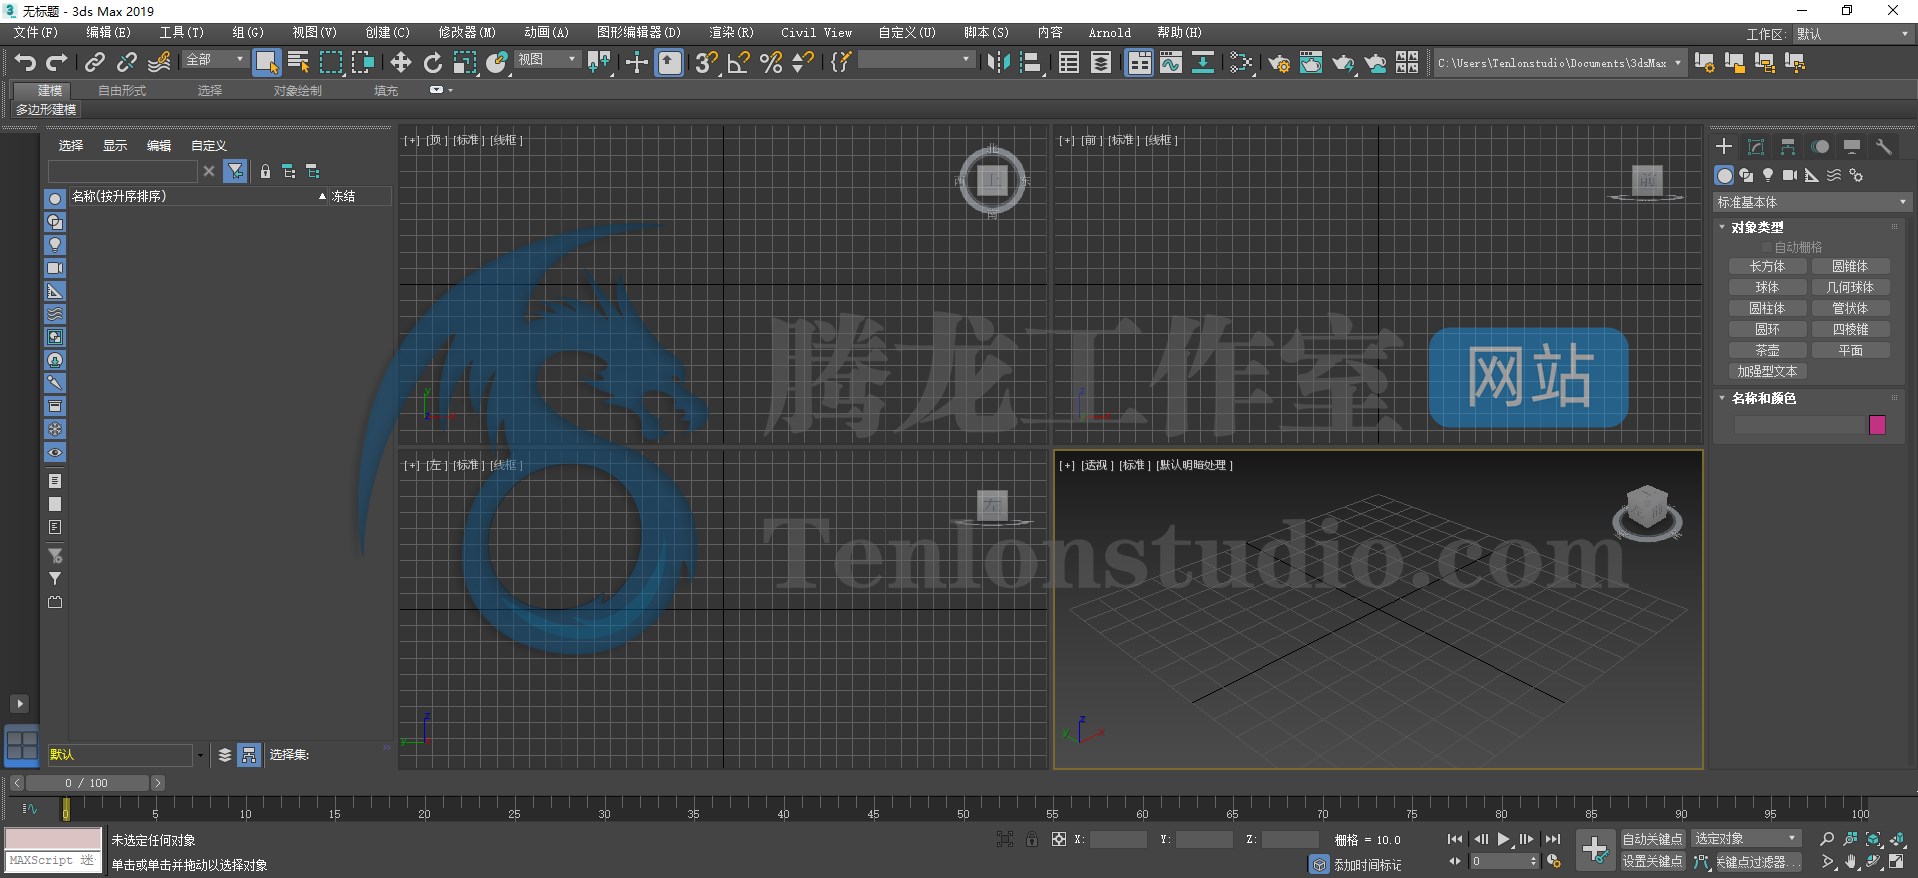Screen dimensions: 1918x878
Task: Open Rendered Frame Window icon
Action: click(1311, 63)
